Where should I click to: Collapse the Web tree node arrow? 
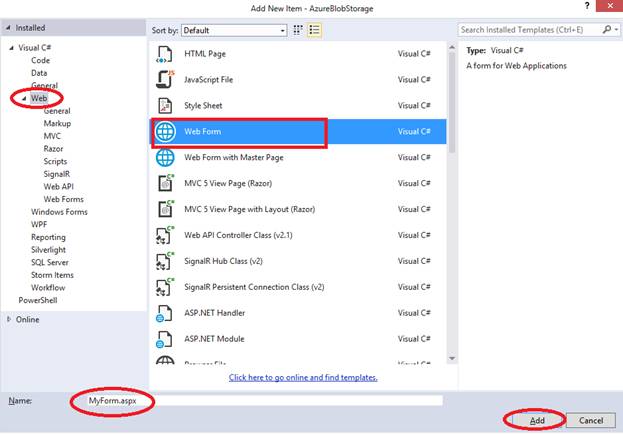(x=24, y=98)
